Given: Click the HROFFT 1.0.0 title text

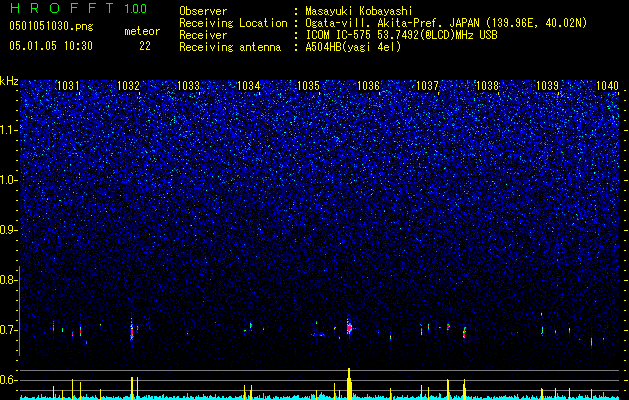Looking at the screenshot, I should click(x=78, y=8).
